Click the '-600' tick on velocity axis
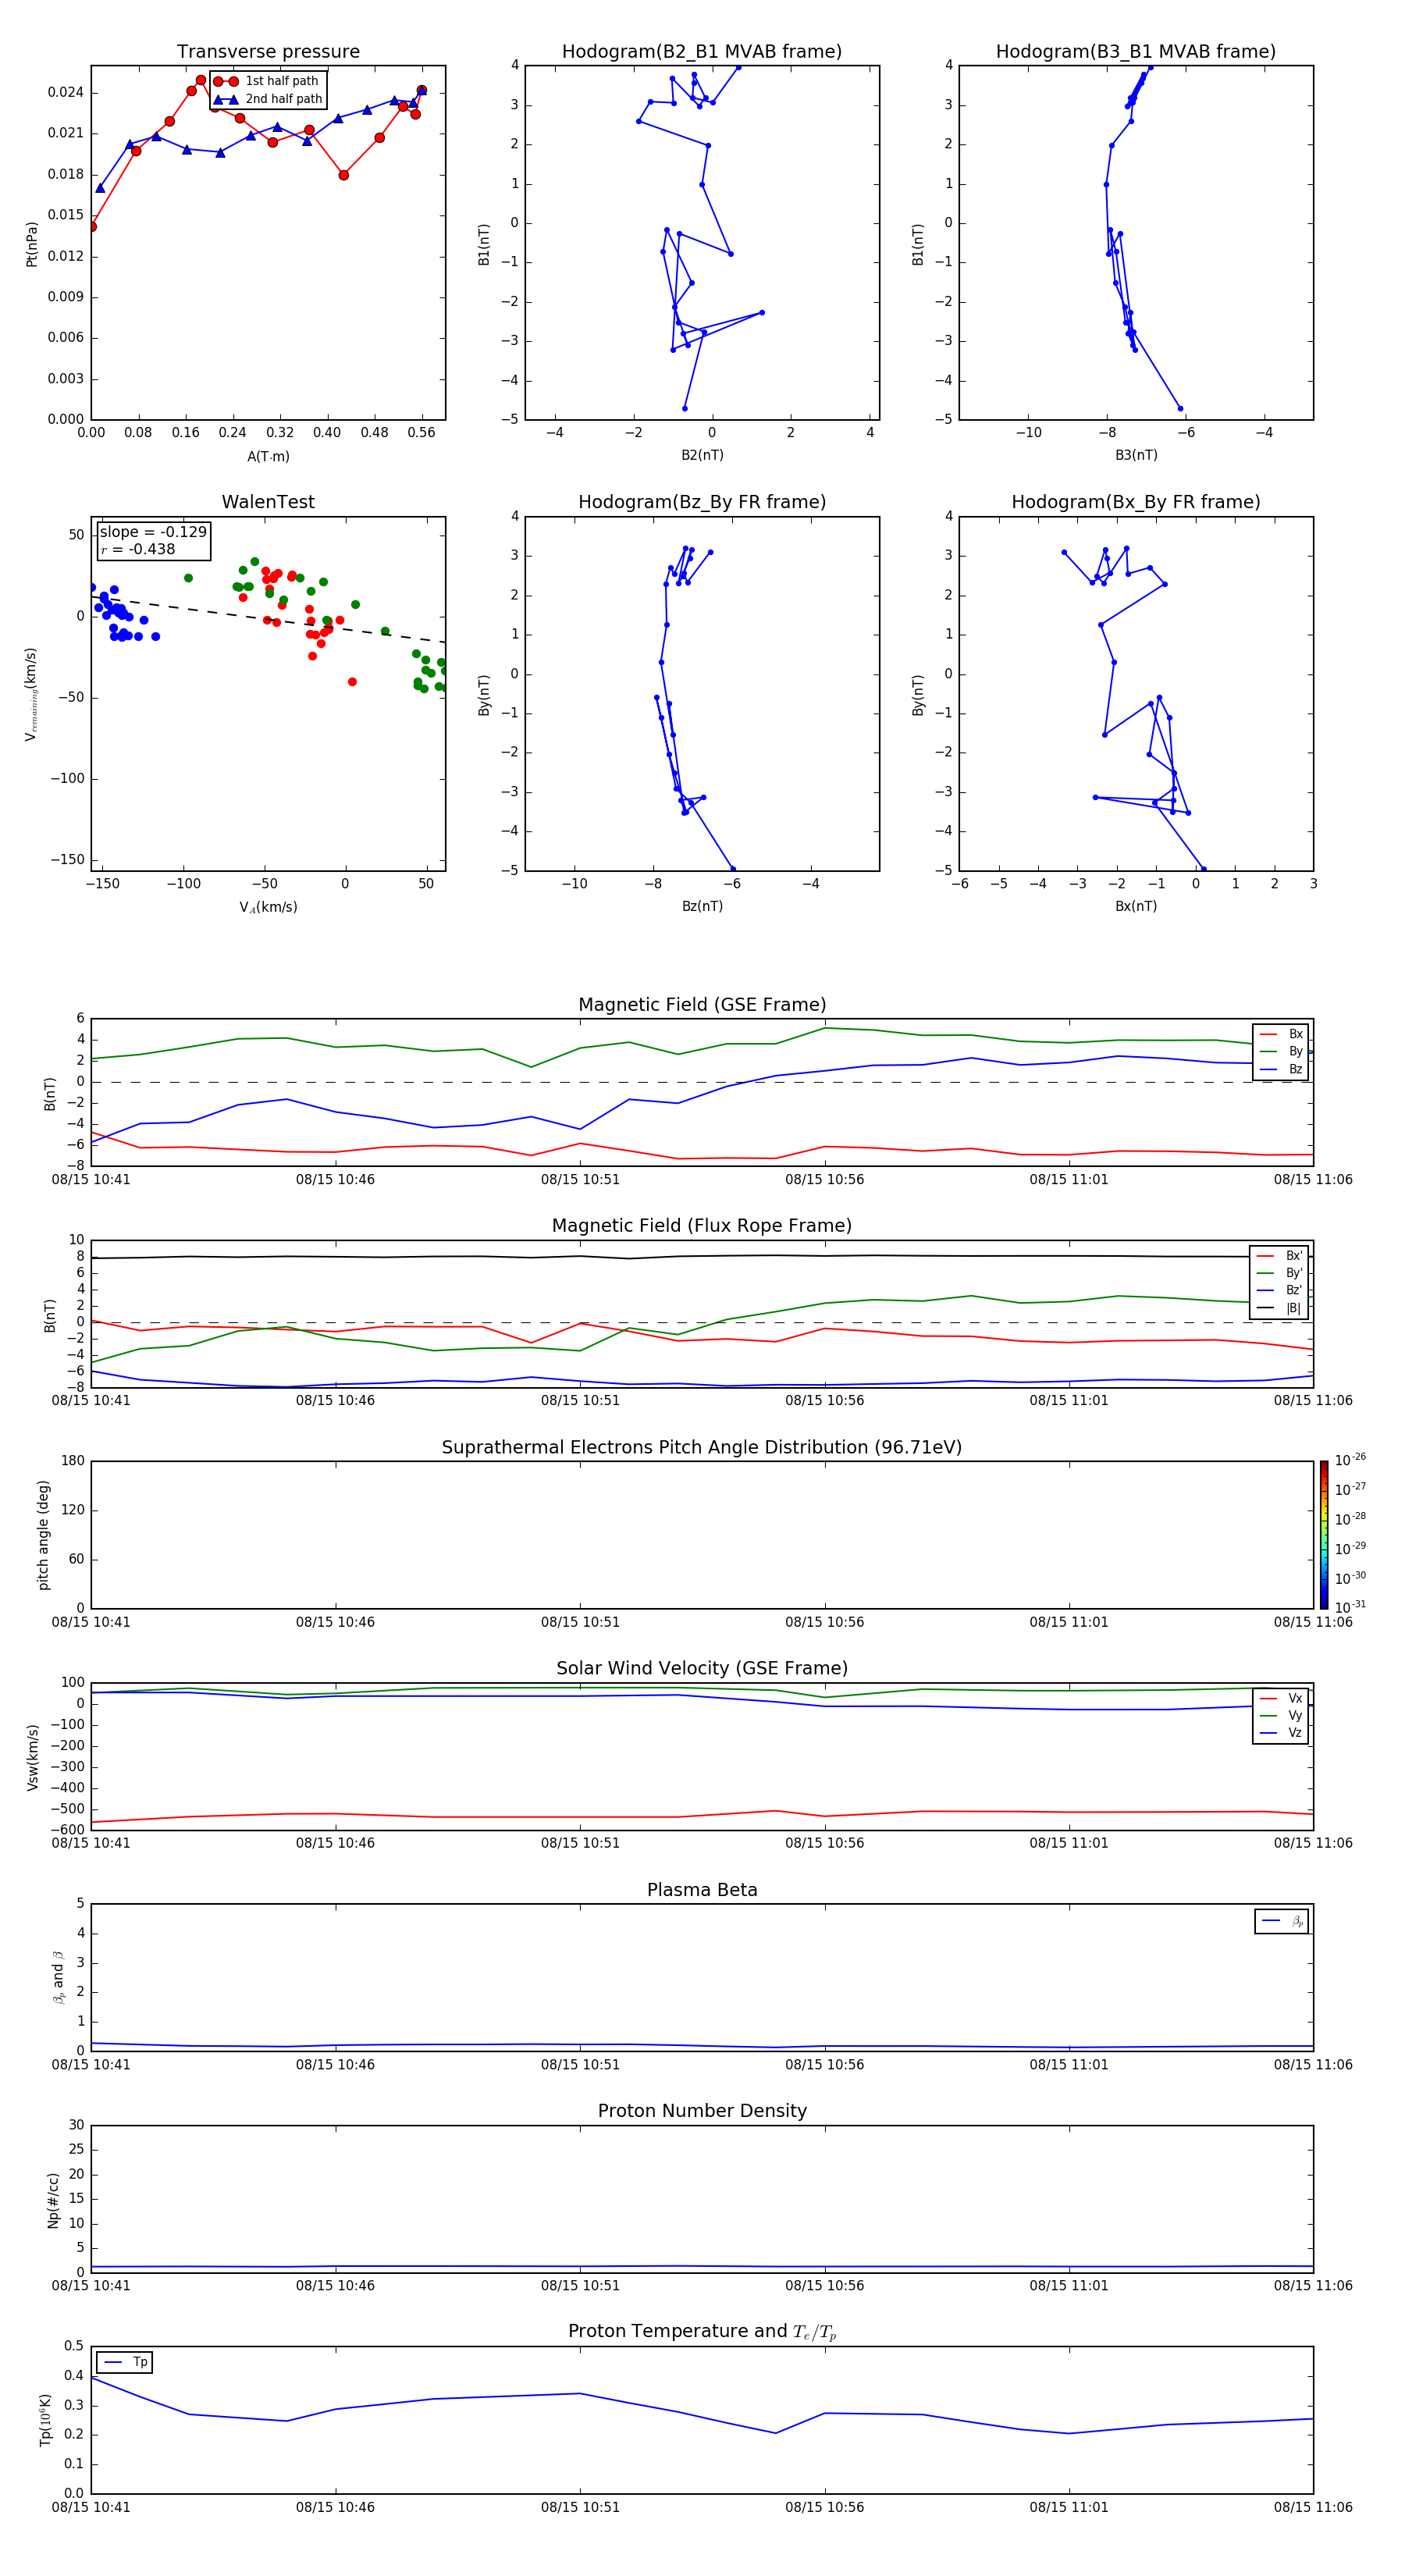This screenshot has width=1405, height=2576. (x=68, y=1830)
